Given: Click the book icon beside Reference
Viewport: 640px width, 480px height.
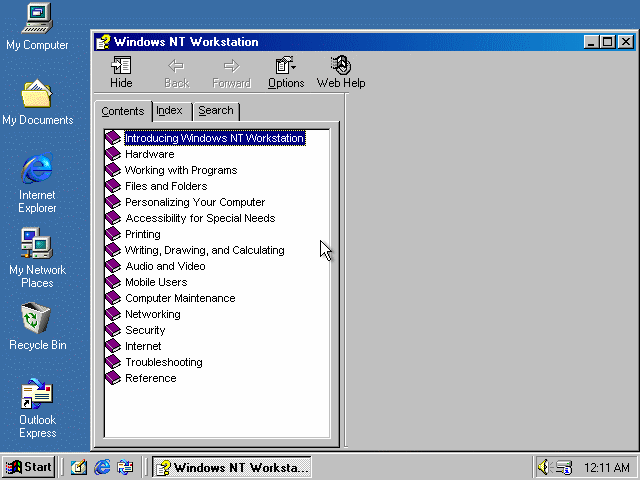Looking at the screenshot, I should pyautogui.click(x=113, y=378).
